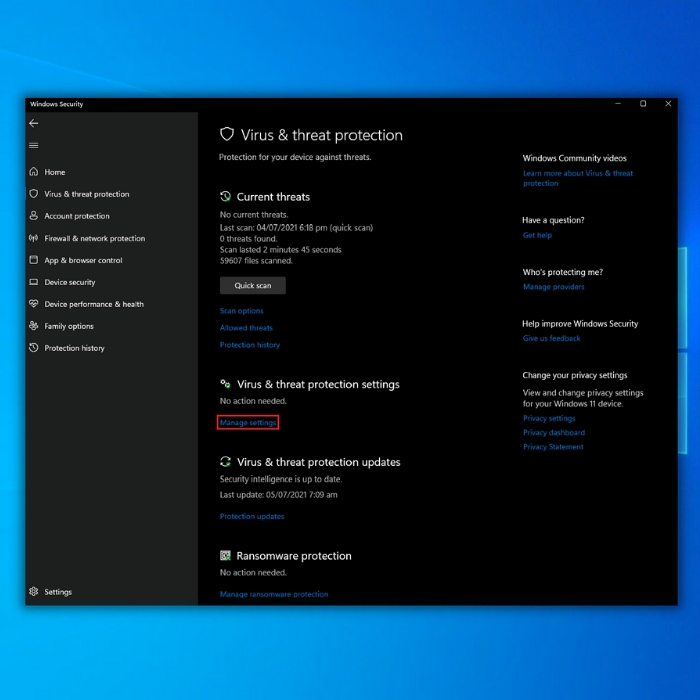This screenshot has height=700, width=700.
Task: Click Give us feedback link
Action: click(551, 338)
